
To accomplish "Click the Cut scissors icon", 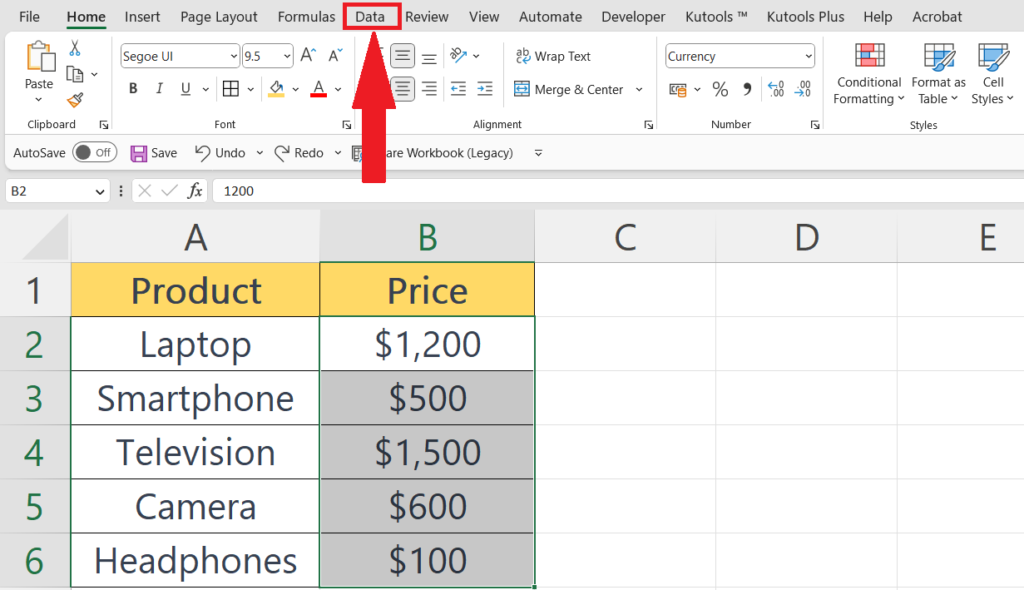I will 75,48.
